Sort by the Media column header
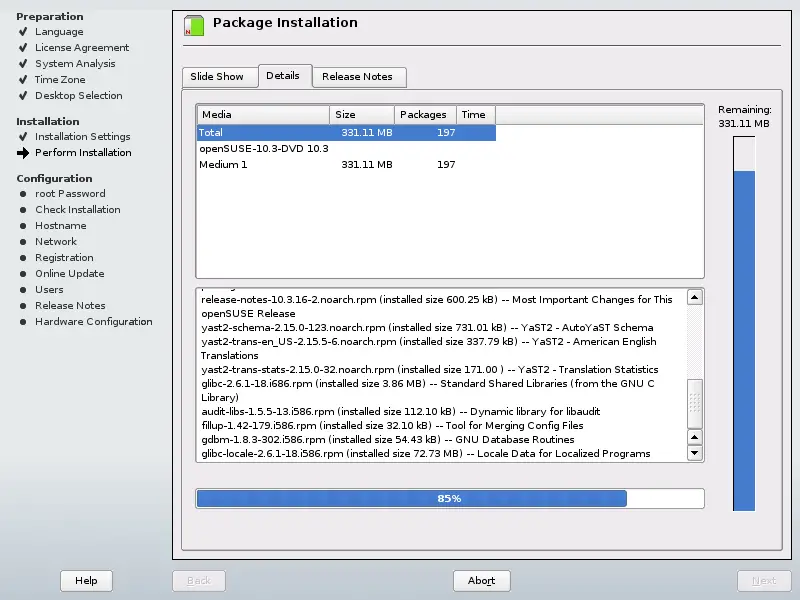The height and width of the screenshot is (600, 800). pos(263,115)
